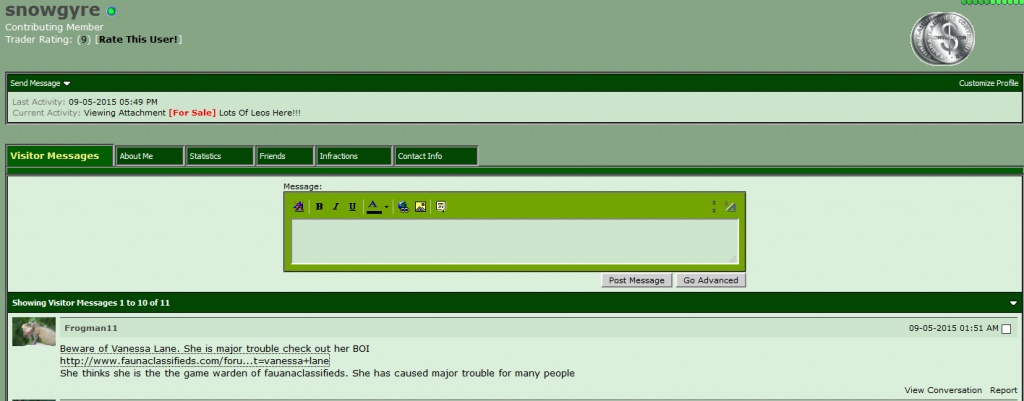Image resolution: width=1024 pixels, height=401 pixels.
Task: Switch to the Contact Info tab
Action: point(436,156)
